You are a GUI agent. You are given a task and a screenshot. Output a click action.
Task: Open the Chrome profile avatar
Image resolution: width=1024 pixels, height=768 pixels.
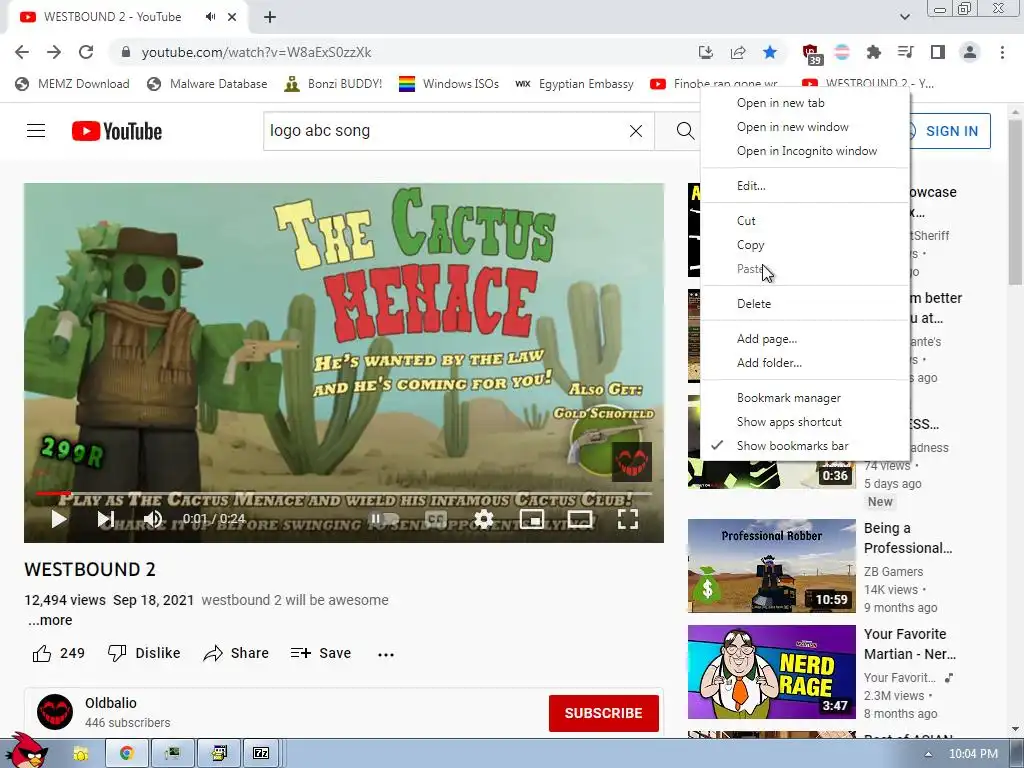970,52
